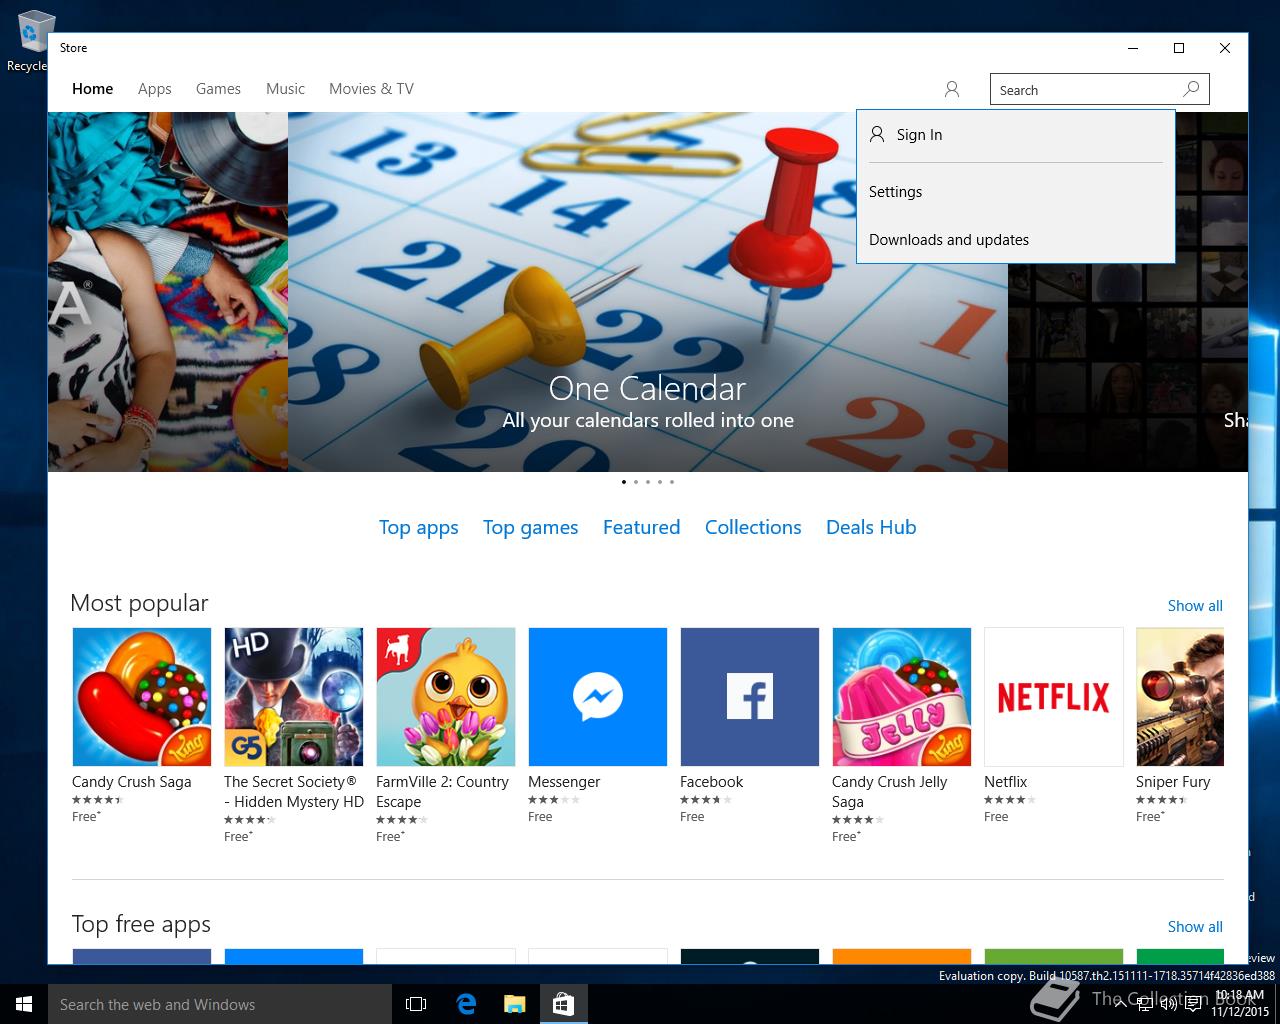Open the Deals Hub link
The height and width of the screenshot is (1024, 1280).
(x=871, y=527)
